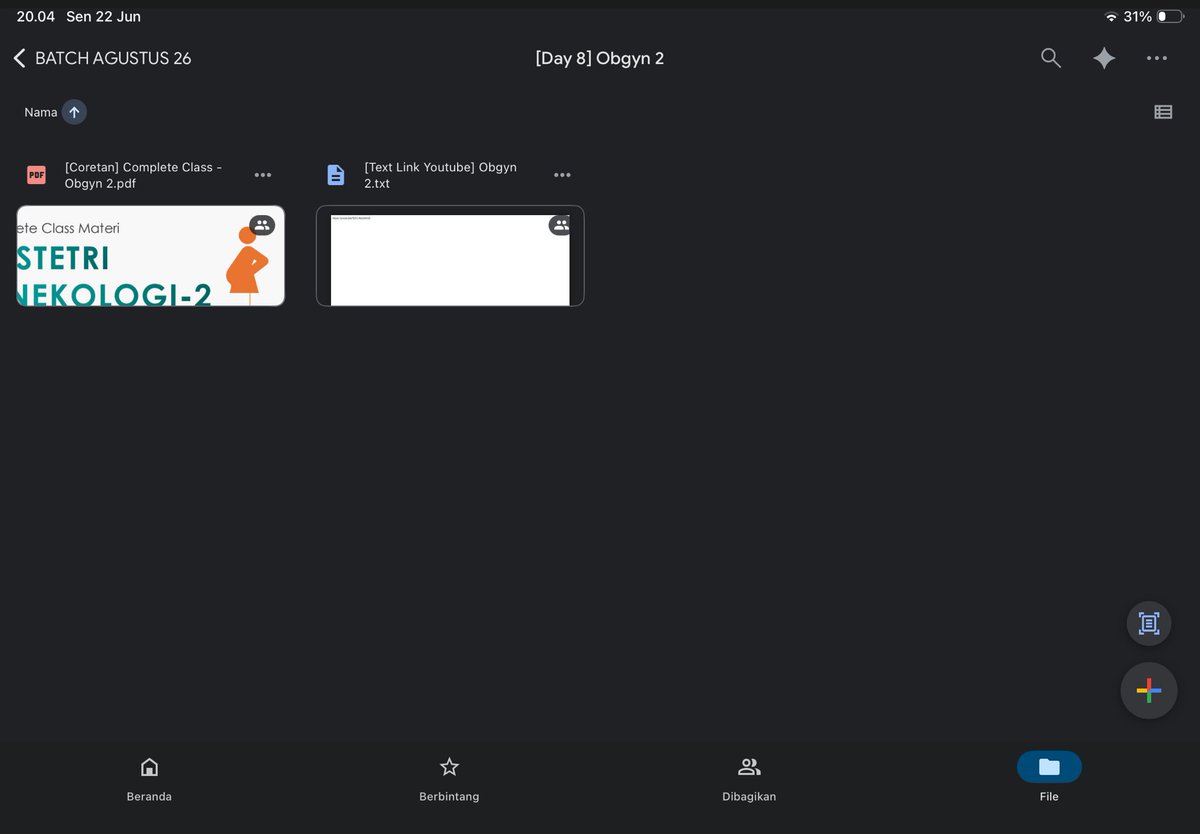The width and height of the screenshot is (1200, 834).
Task: Select the File tab
Action: 1049,778
